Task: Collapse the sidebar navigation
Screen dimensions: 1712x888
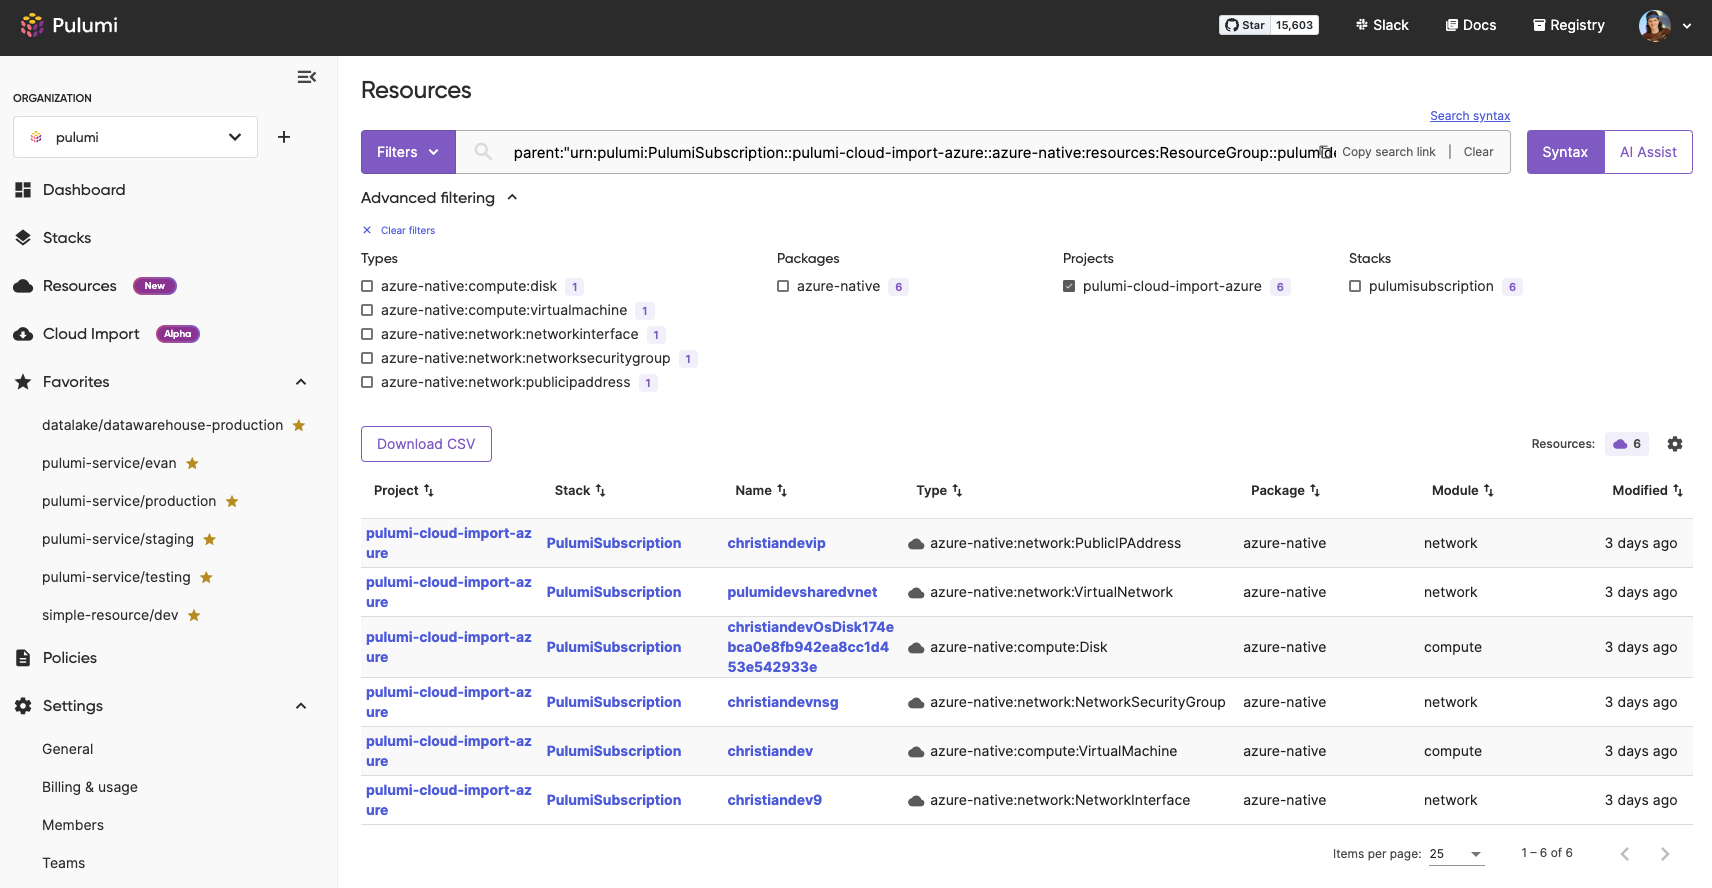Action: tap(307, 77)
